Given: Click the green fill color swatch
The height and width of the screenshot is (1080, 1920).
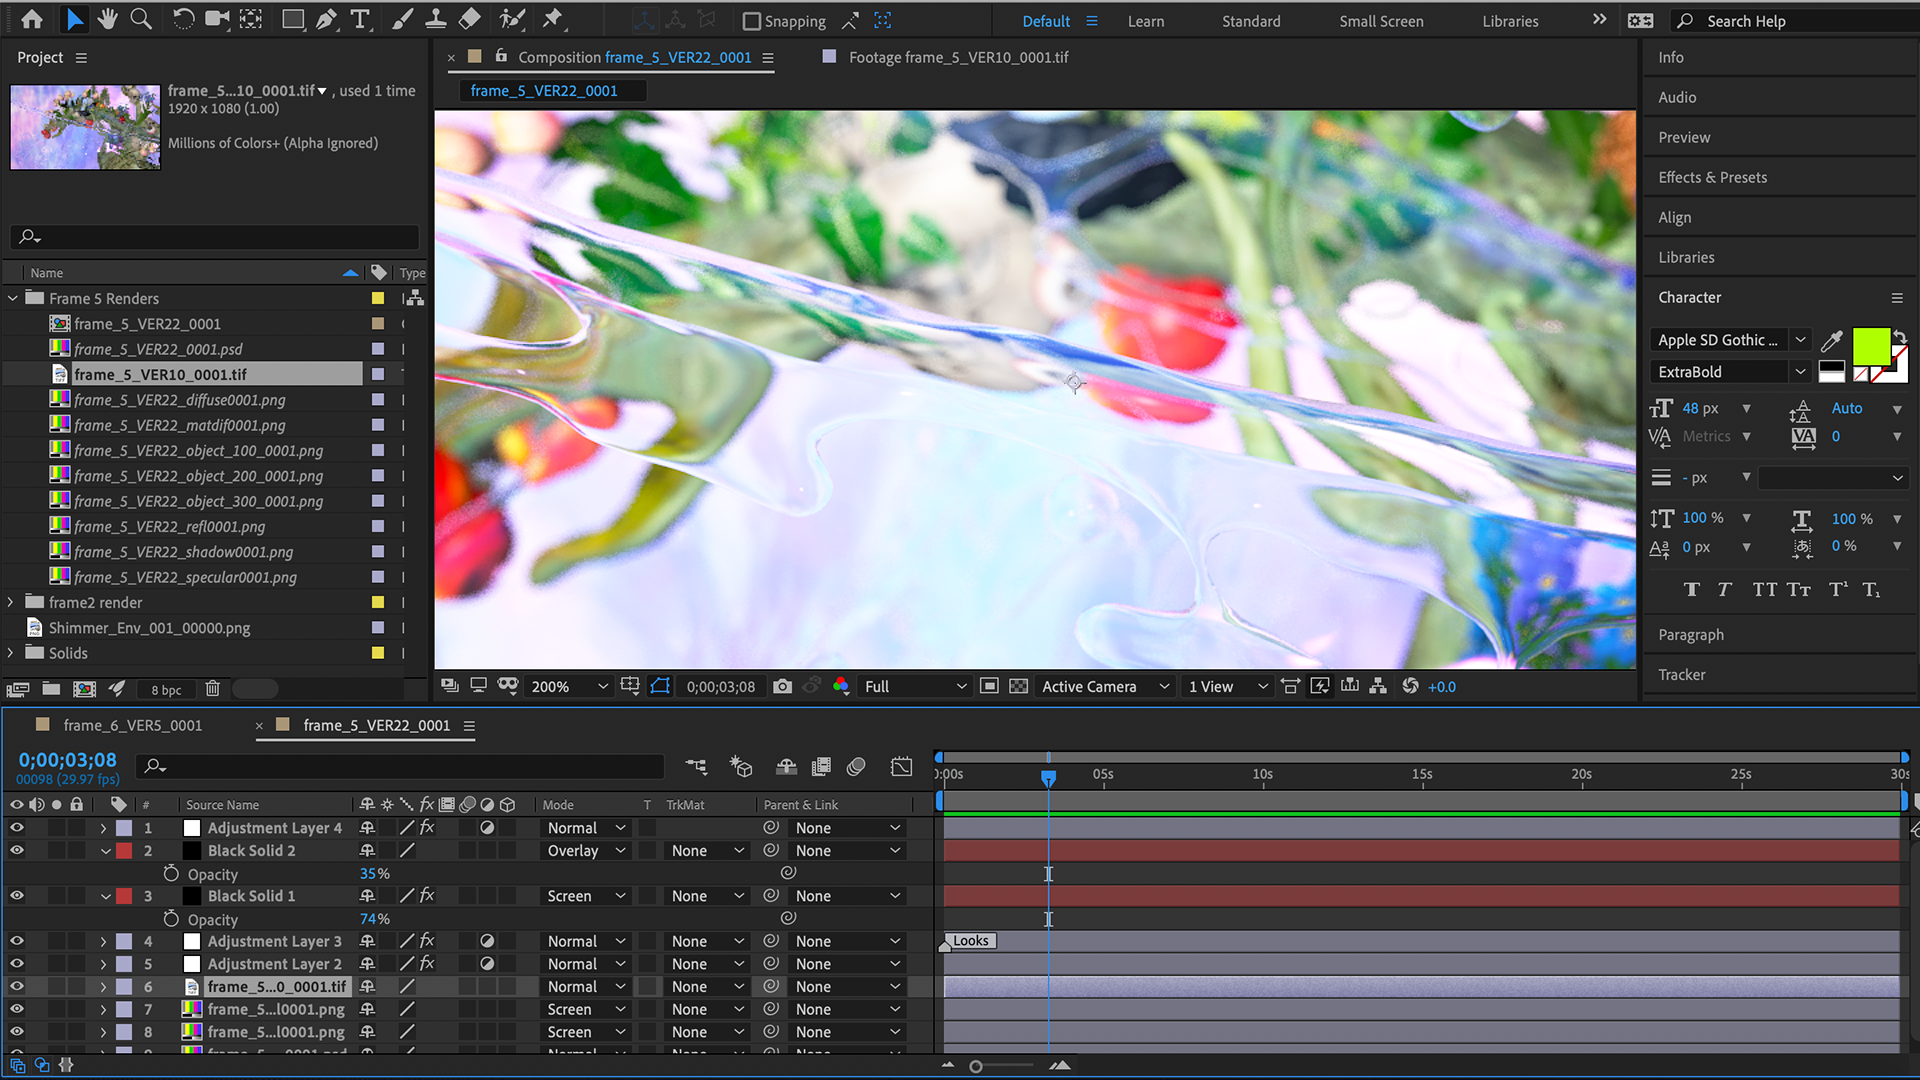Looking at the screenshot, I should click(1870, 346).
